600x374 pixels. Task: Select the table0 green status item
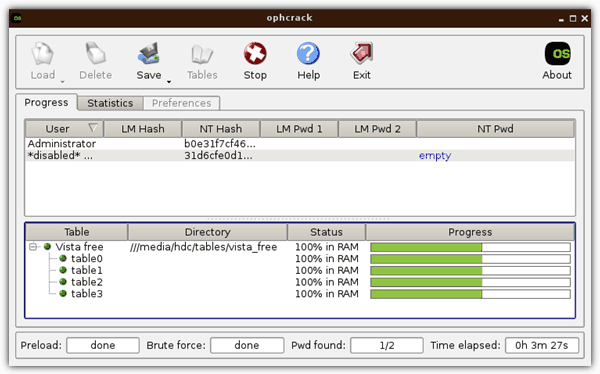coord(63,258)
